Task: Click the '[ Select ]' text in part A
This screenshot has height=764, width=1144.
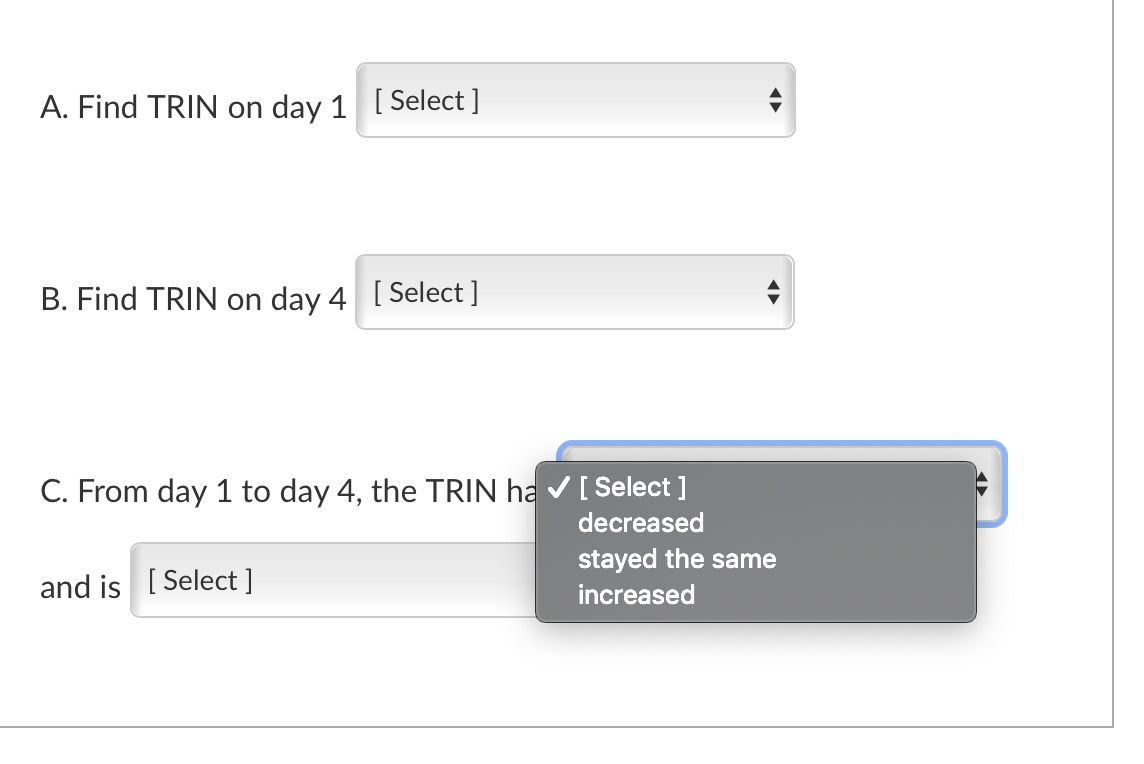Action: pos(425,100)
